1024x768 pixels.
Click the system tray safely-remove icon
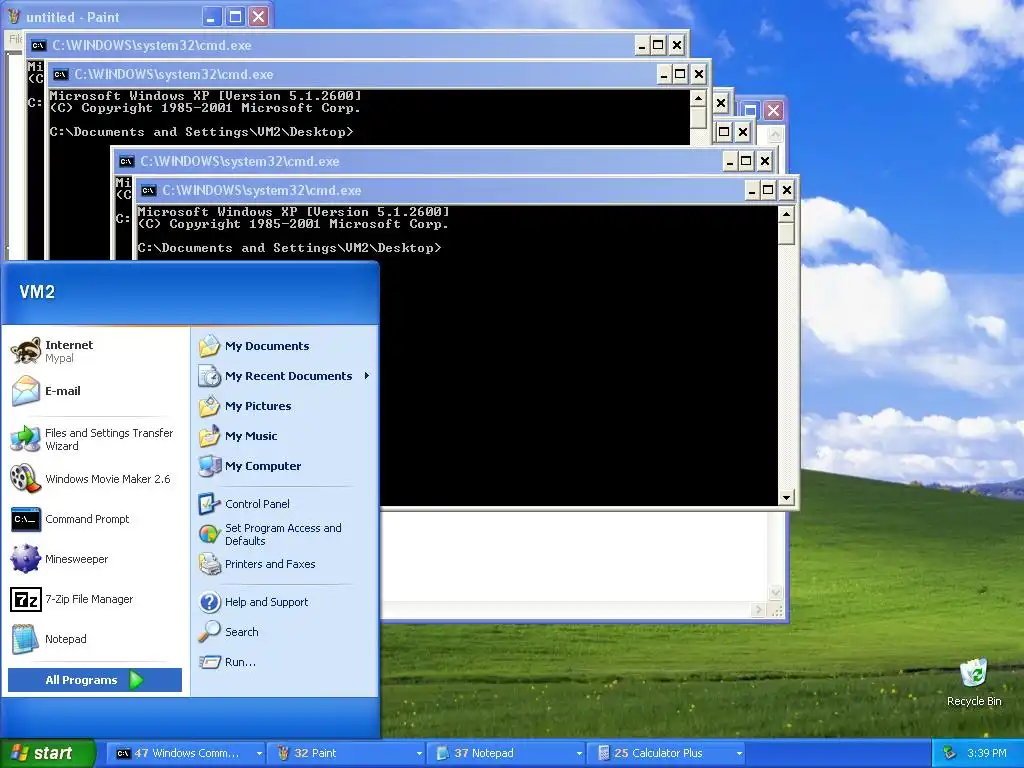coord(949,753)
